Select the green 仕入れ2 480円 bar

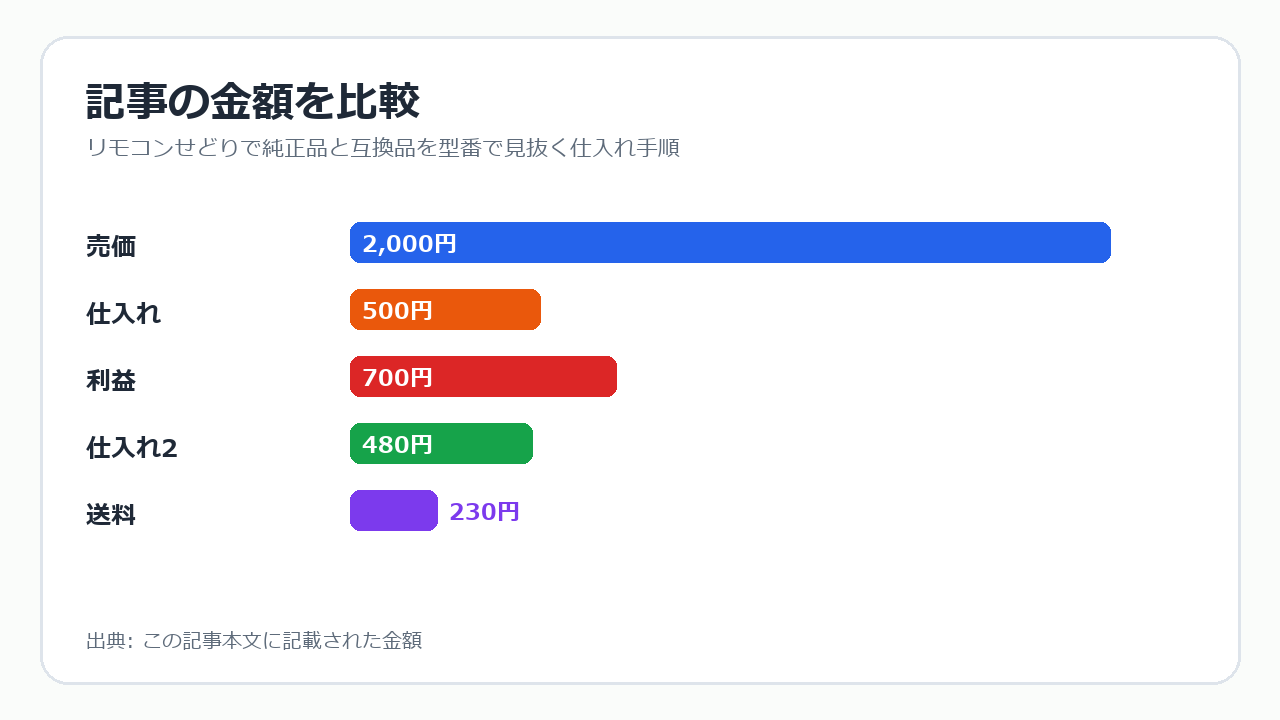click(x=441, y=444)
